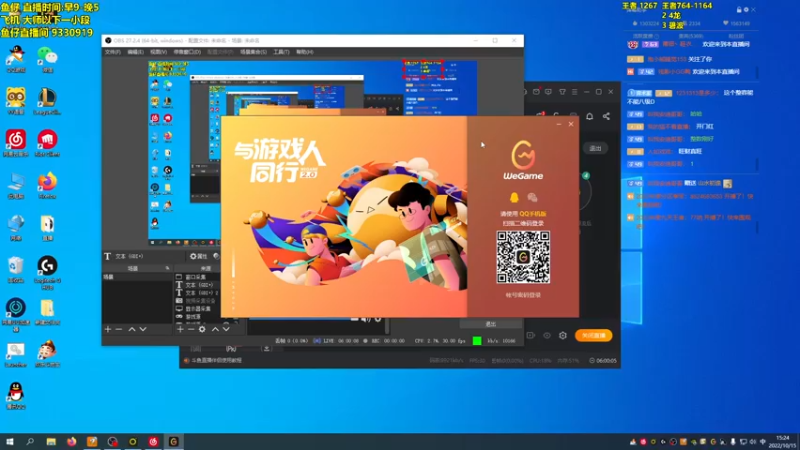
Task: Select the first text (GDI+) source
Action: 197,285
